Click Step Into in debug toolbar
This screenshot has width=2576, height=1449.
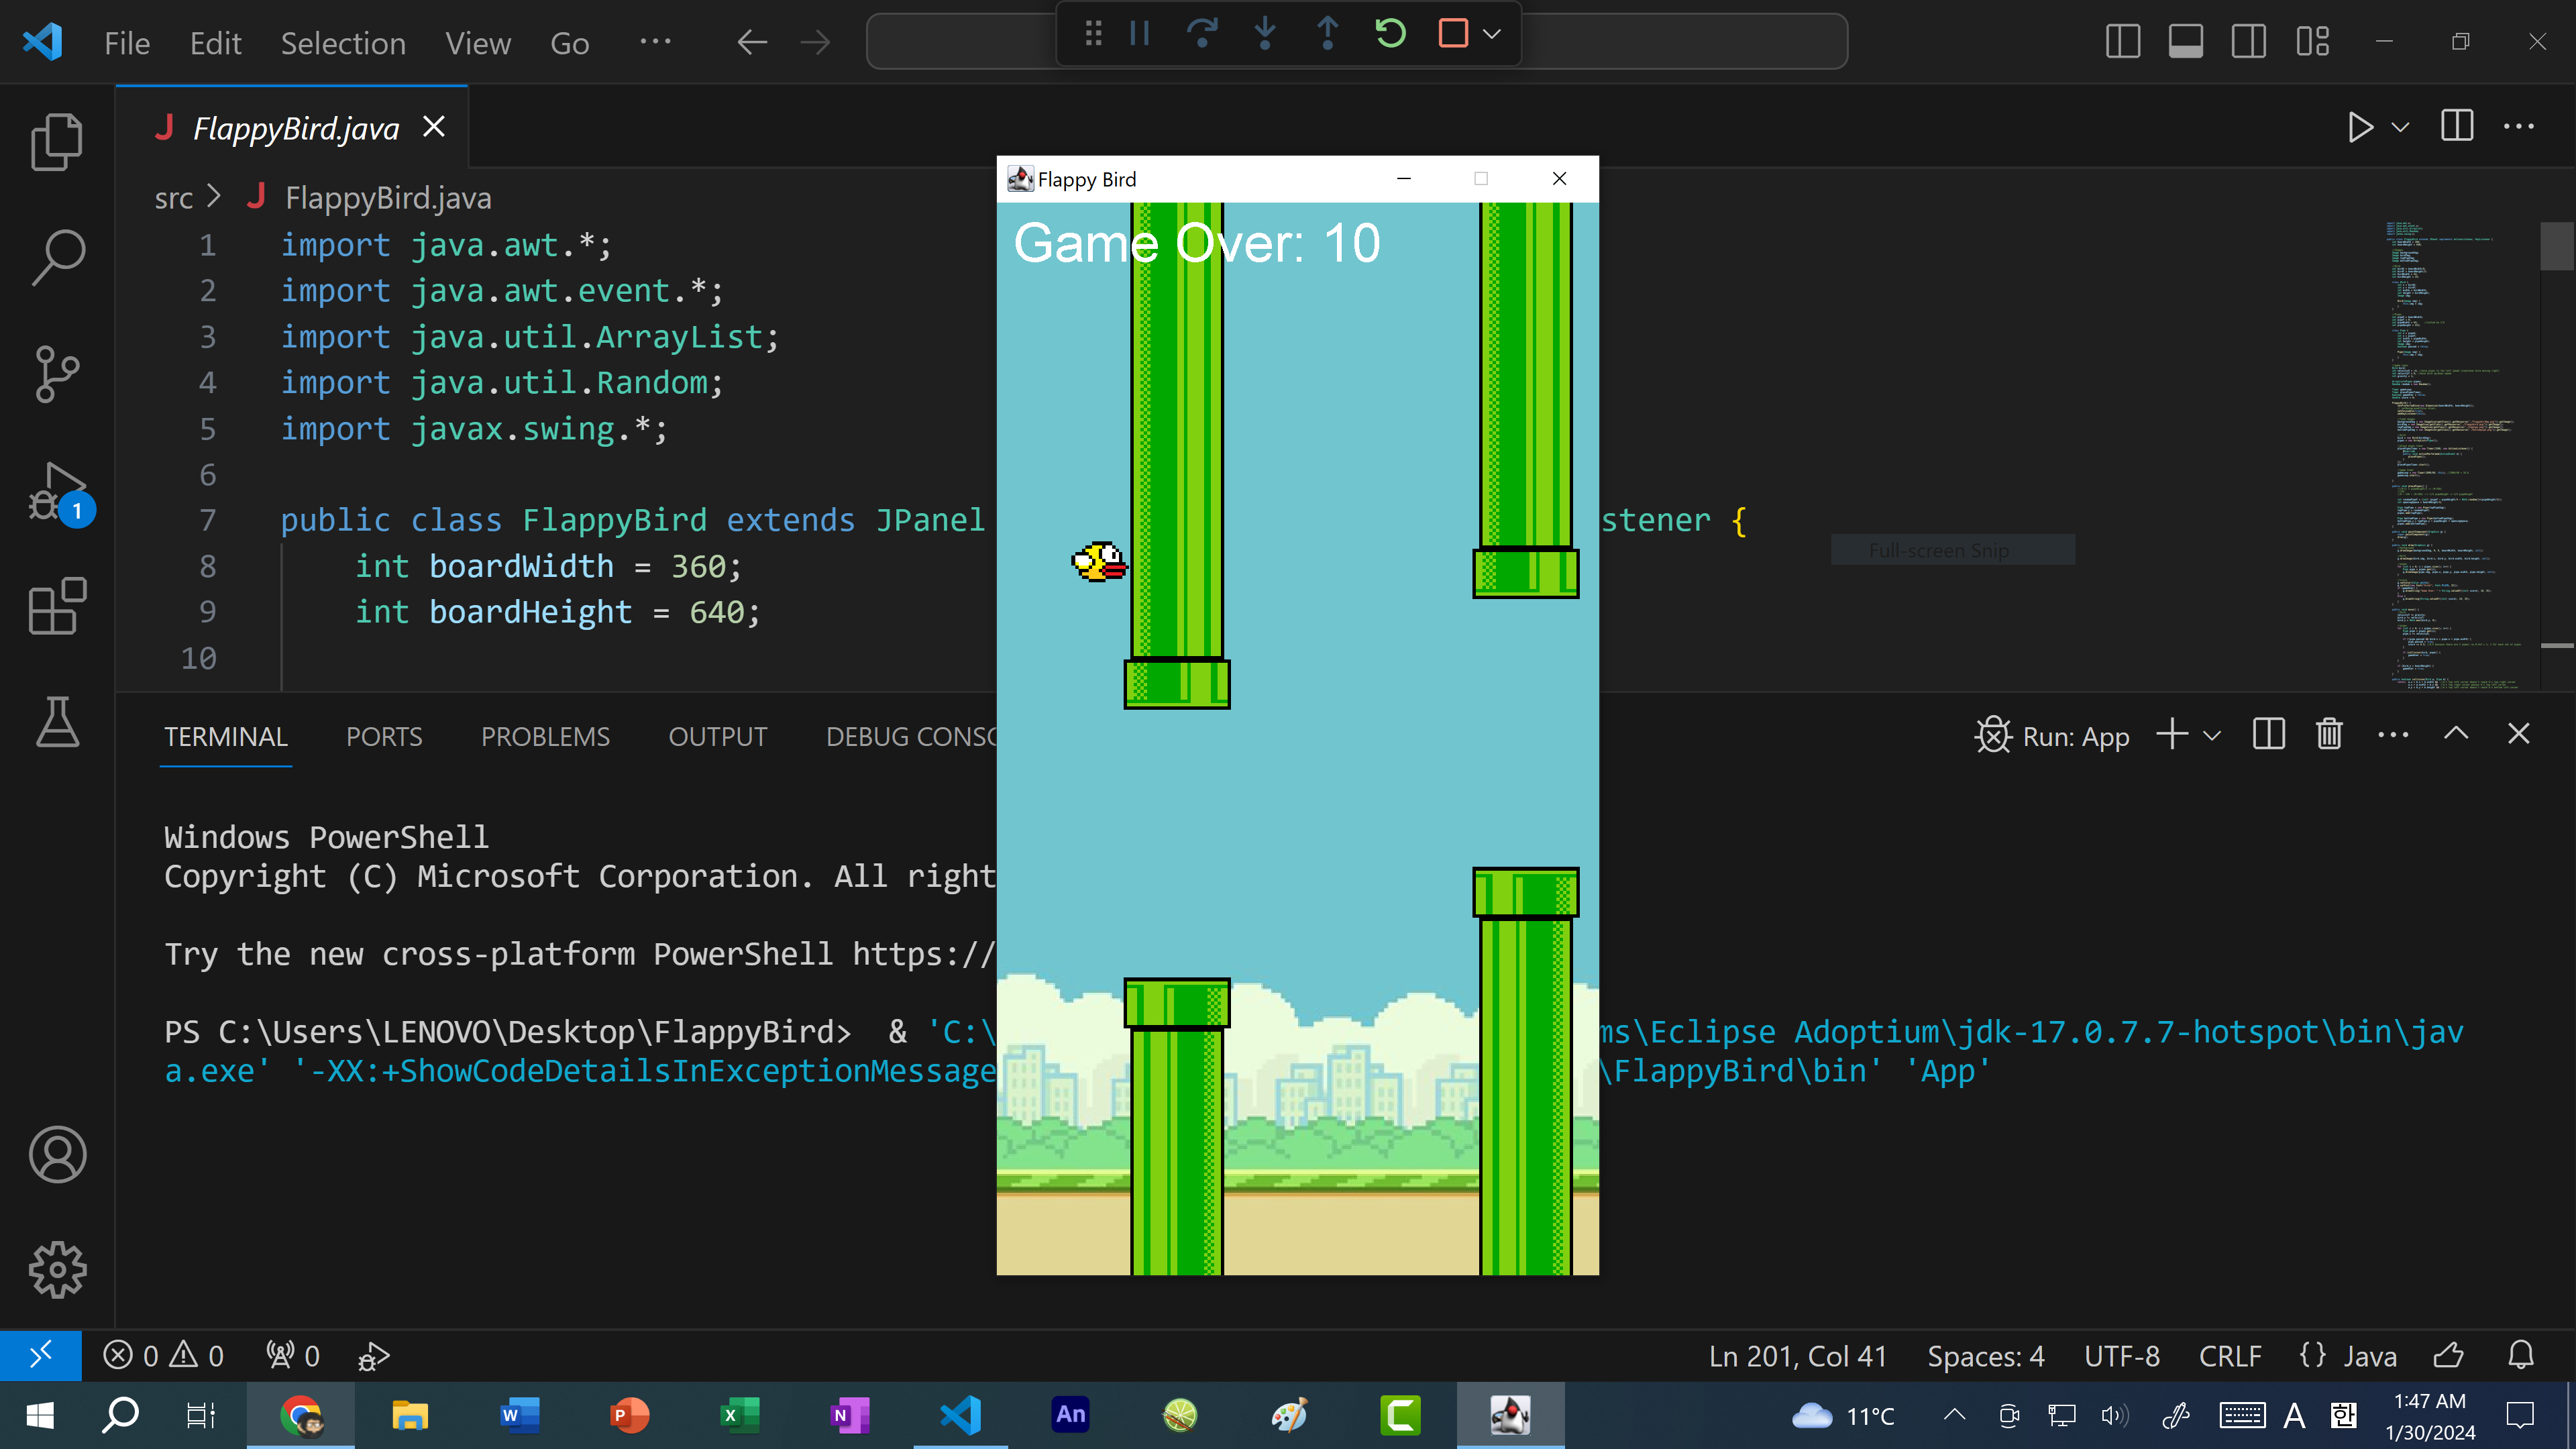(1265, 34)
